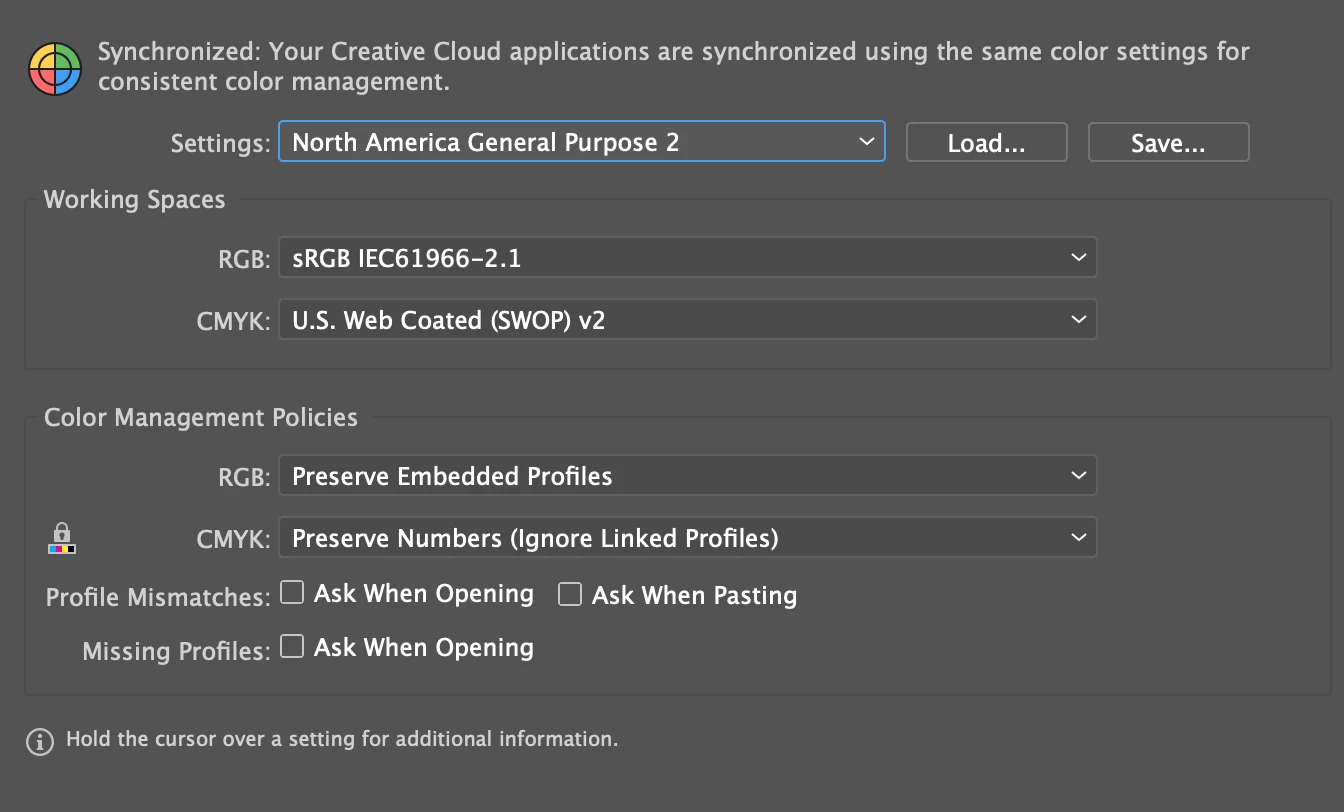Click the hold-the-cursor hint text
The height and width of the screenshot is (812, 1344).
[x=342, y=740]
